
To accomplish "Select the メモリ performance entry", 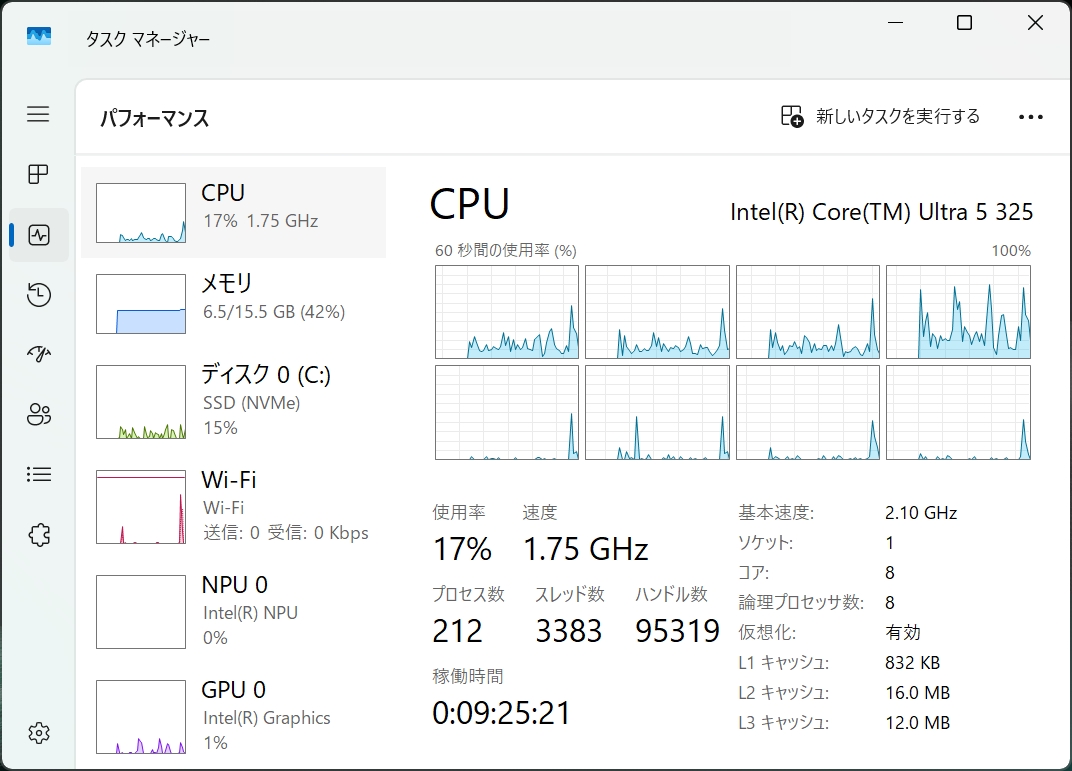I will pyautogui.click(x=233, y=303).
